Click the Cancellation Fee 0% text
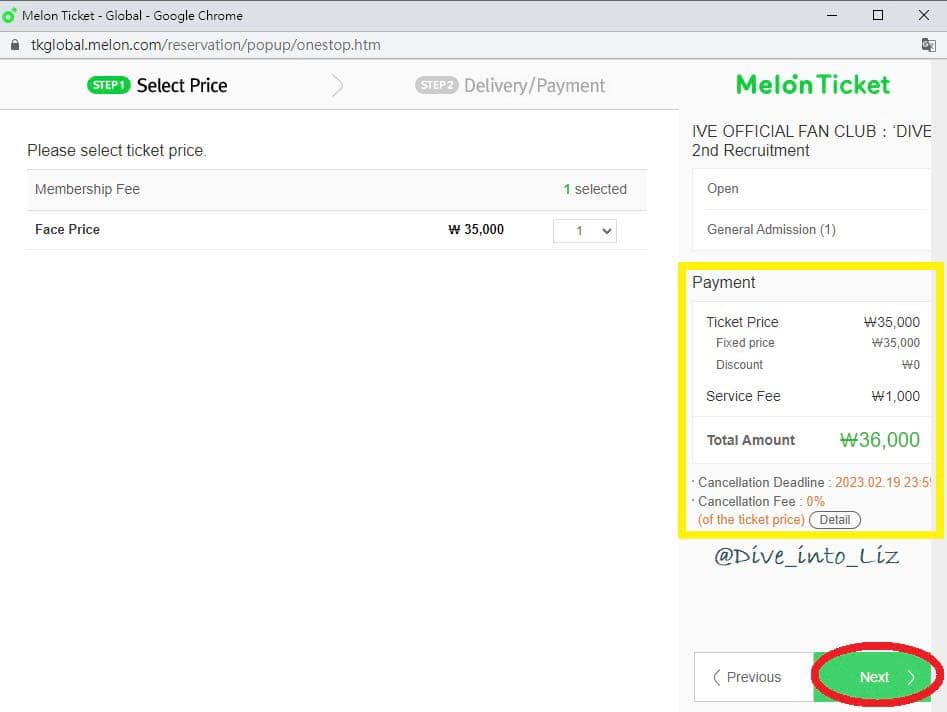Image resolution: width=947 pixels, height=712 pixels. point(761,501)
